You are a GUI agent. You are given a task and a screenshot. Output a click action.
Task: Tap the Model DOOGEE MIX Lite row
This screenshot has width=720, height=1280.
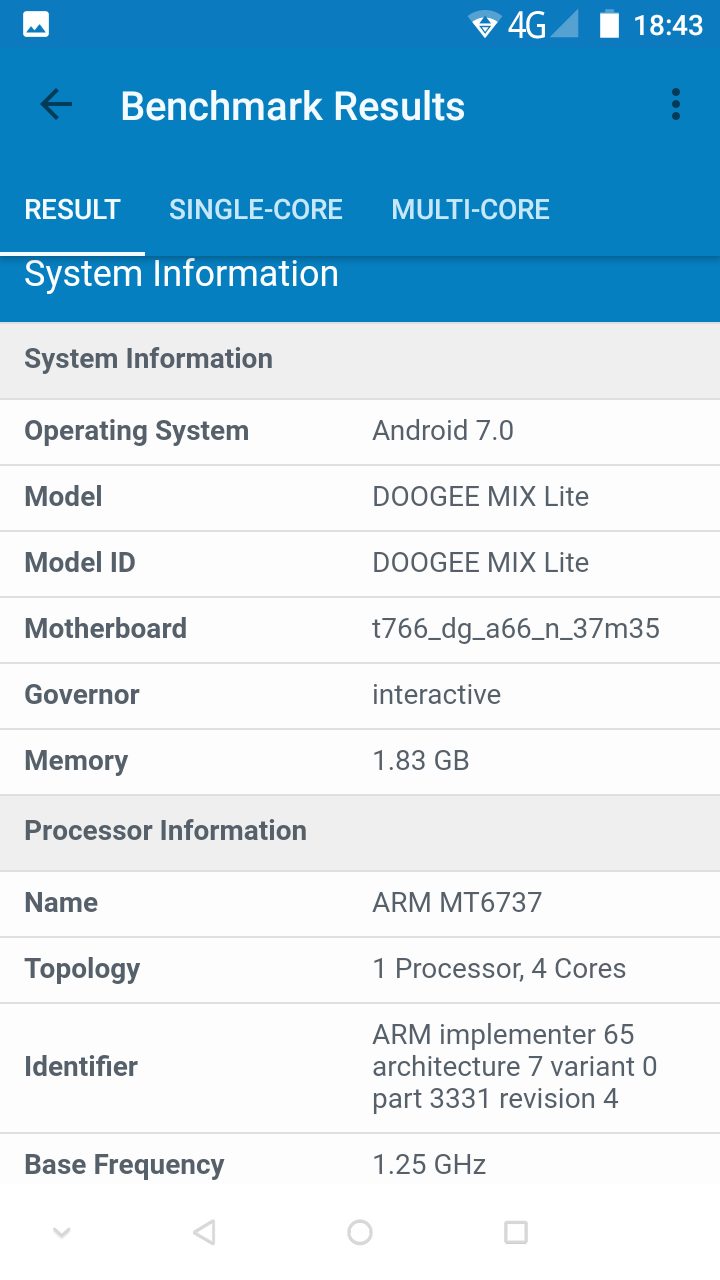pos(360,497)
